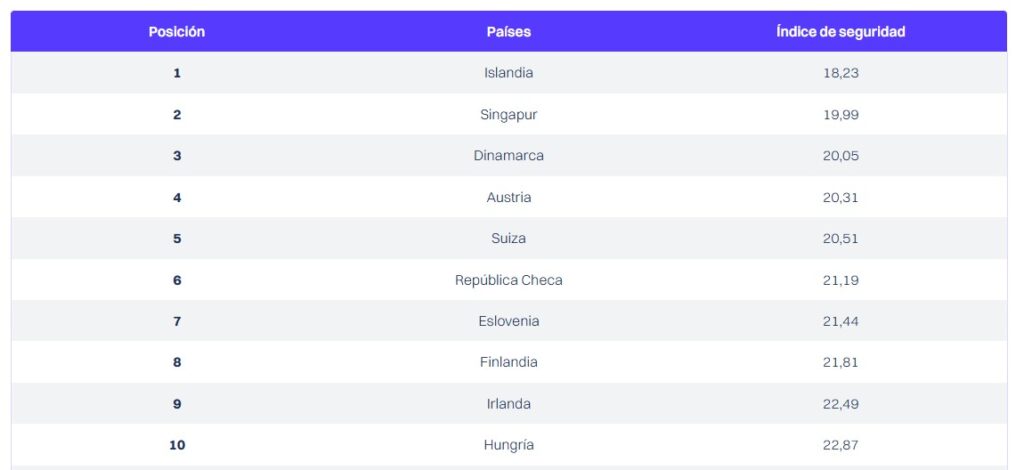This screenshot has height=470, width=1024.
Task: Select the 21,19 index value
Action: (840, 280)
